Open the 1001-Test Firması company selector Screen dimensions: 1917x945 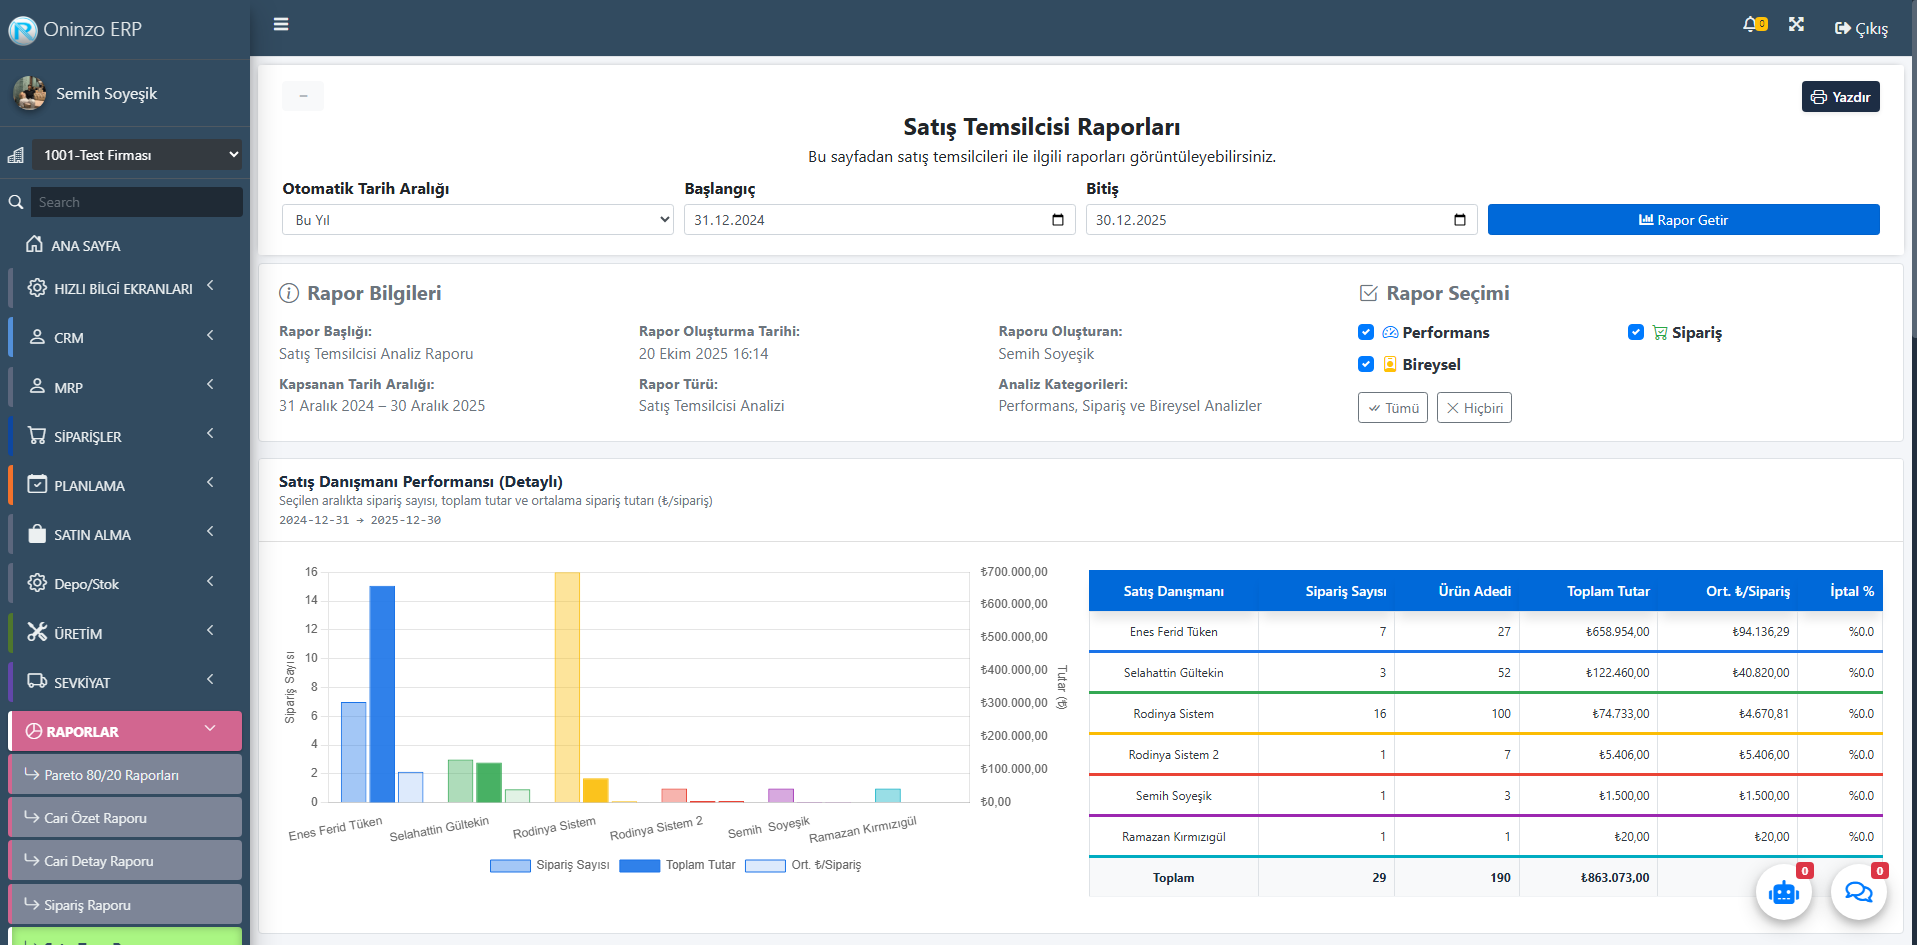click(x=136, y=155)
